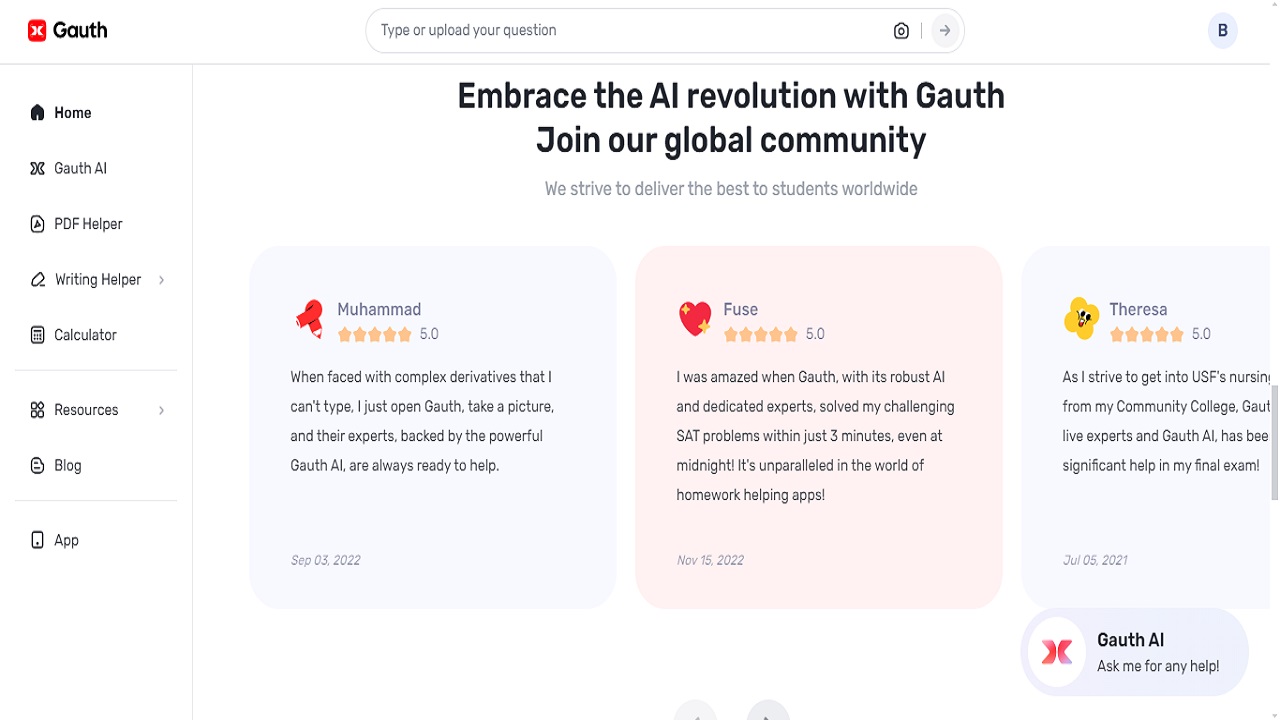The height and width of the screenshot is (720, 1280).
Task: Open the Gauth AI chat bubble
Action: pyautogui.click(x=1134, y=651)
